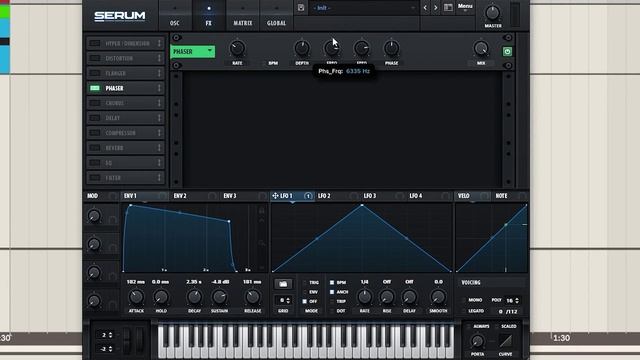Click the save preset floppy disk icon
The height and width of the screenshot is (360, 640).
(x=301, y=8)
